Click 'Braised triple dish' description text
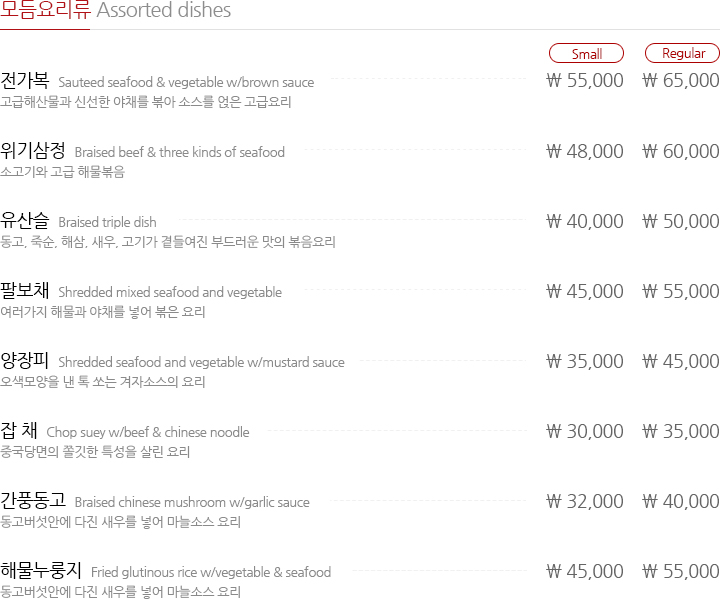Viewport: 720px width, 599px height. (x=107, y=222)
